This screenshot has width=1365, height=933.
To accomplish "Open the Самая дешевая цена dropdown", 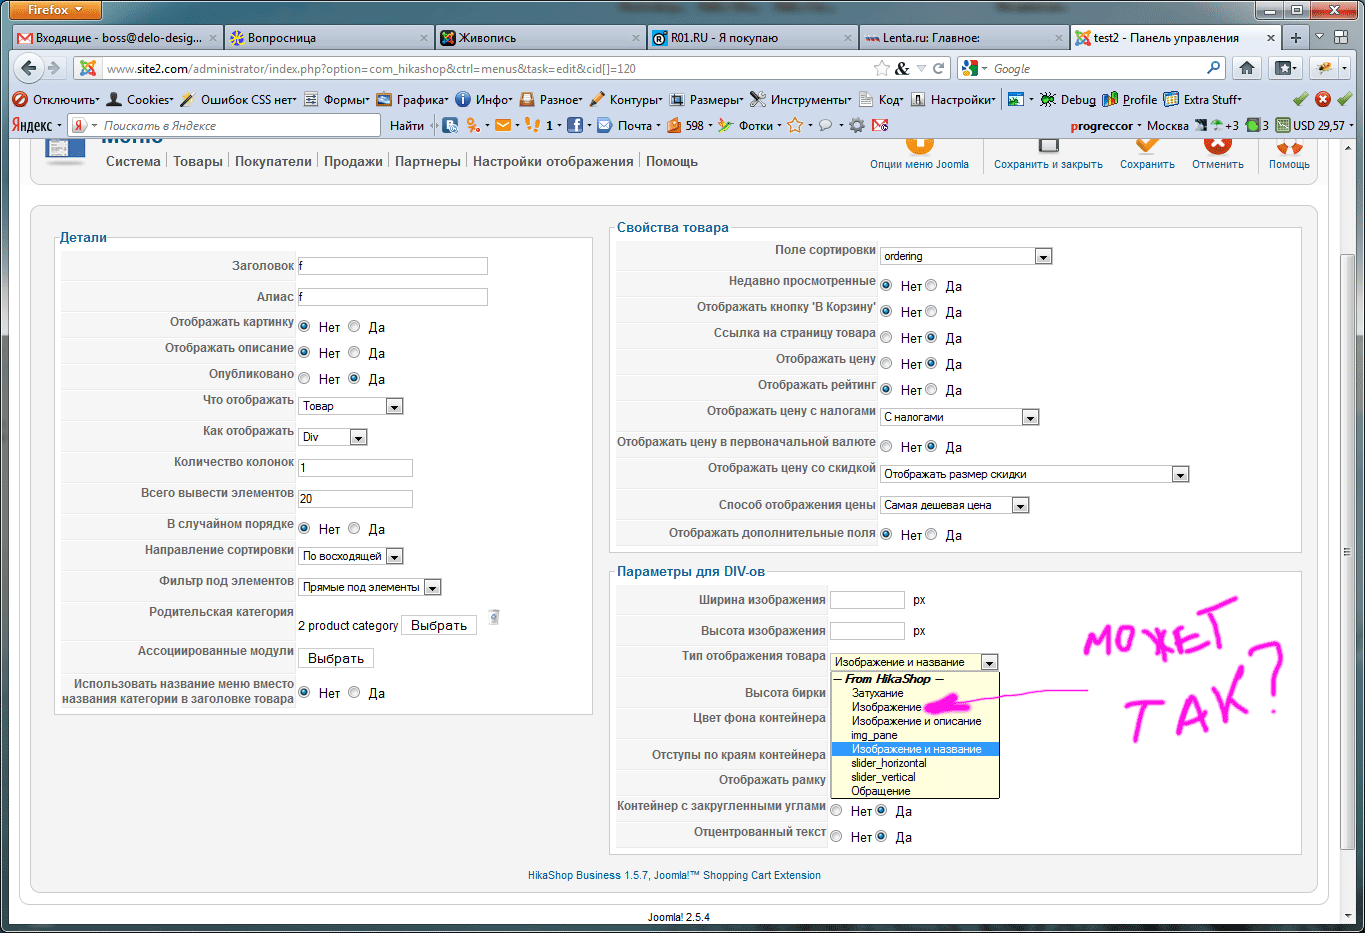I will point(955,505).
